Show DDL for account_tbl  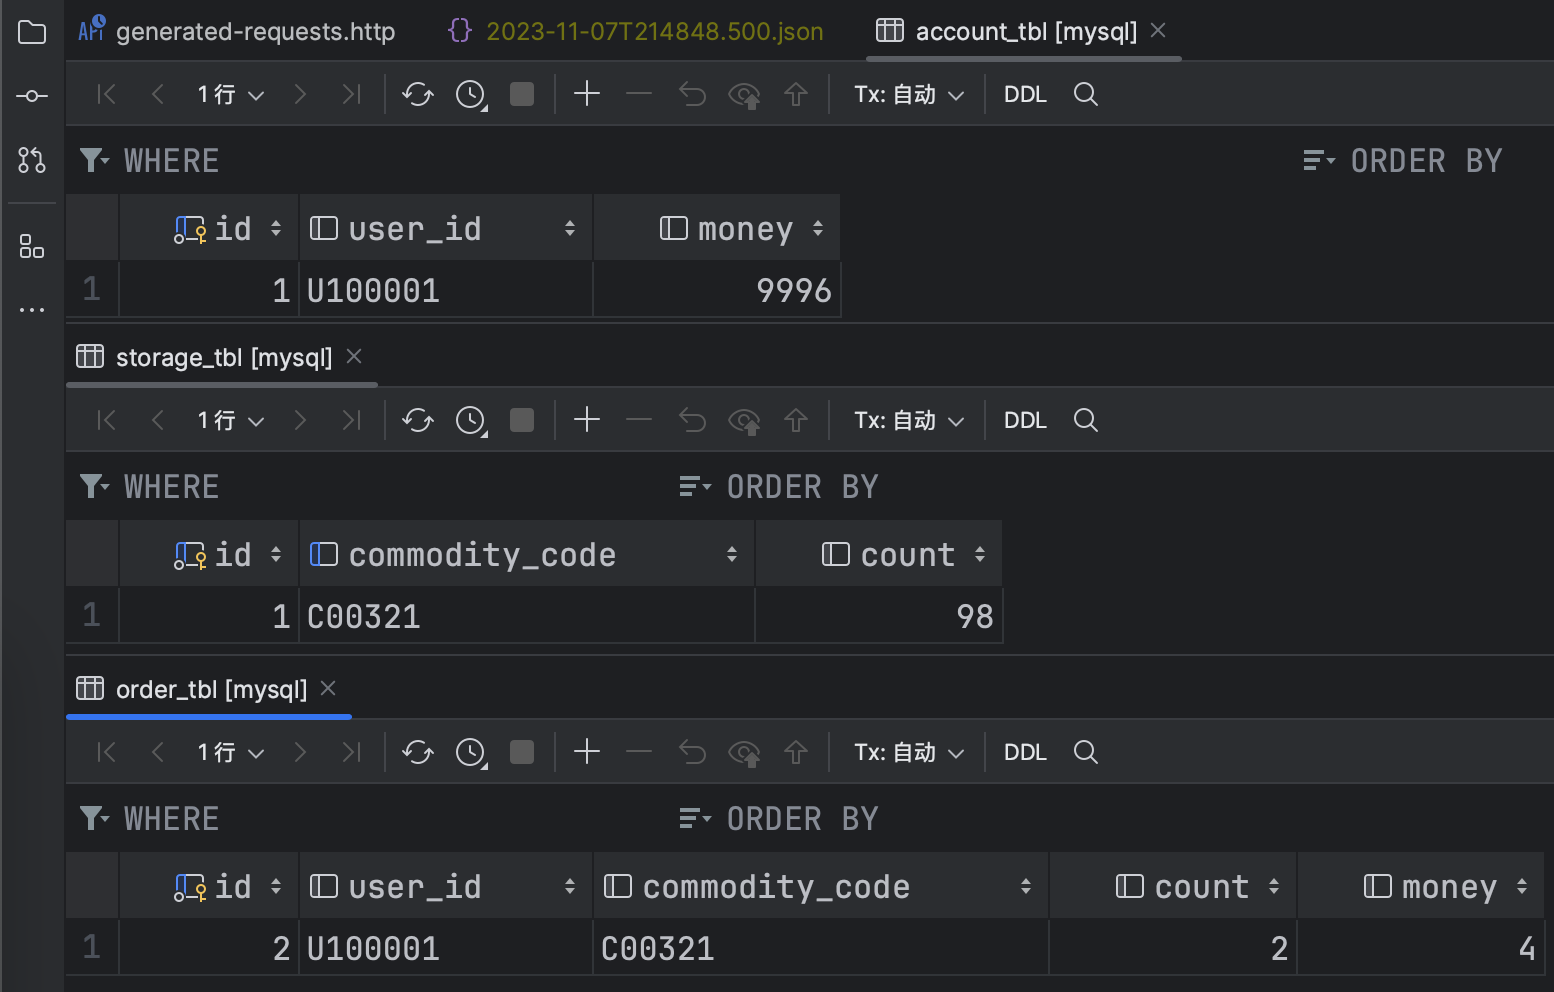(1025, 94)
